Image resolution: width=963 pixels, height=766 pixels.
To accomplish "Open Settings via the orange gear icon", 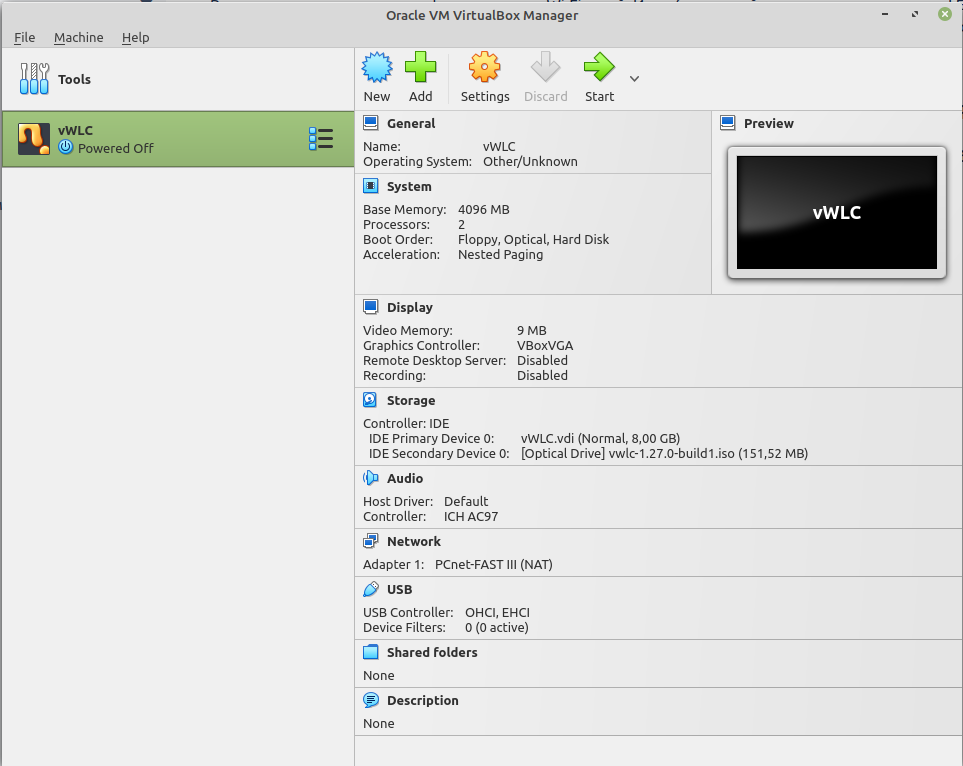I will pyautogui.click(x=485, y=68).
